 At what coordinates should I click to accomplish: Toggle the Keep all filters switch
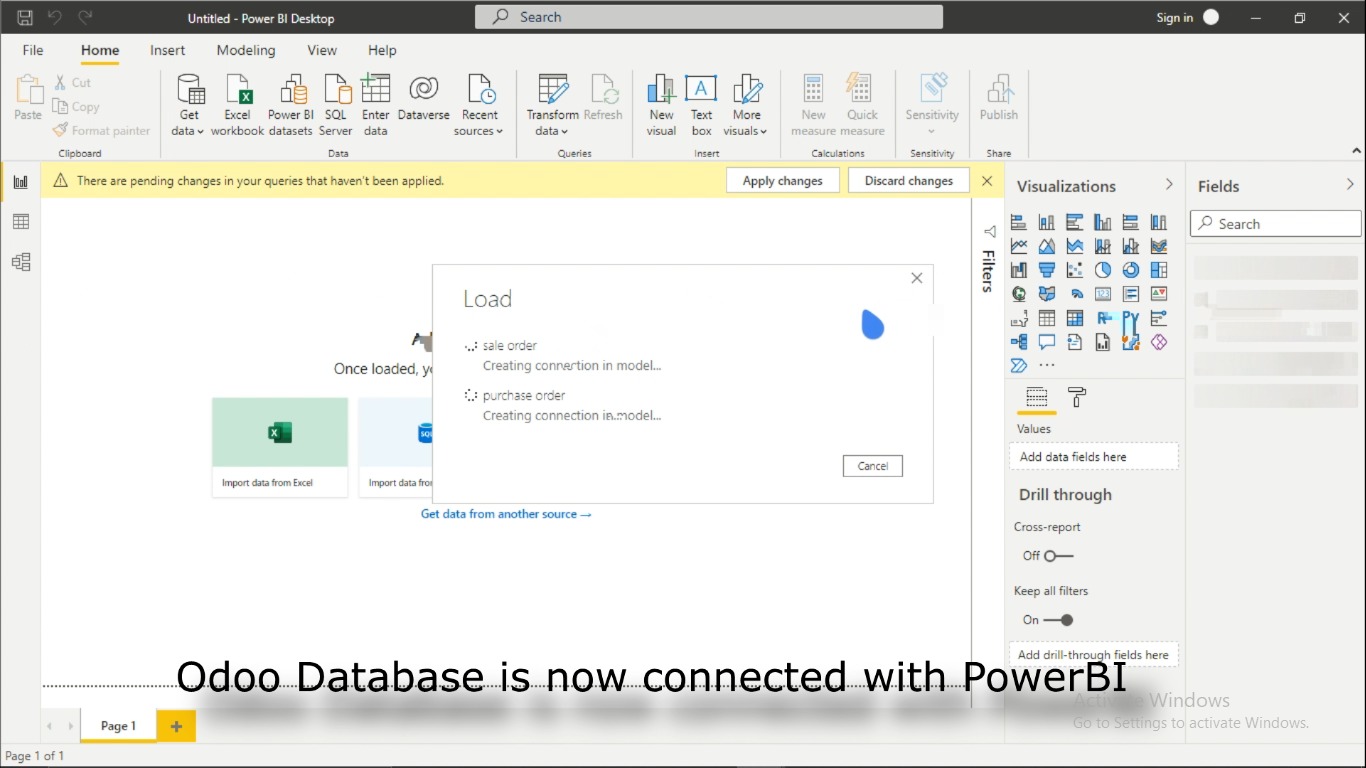[x=1059, y=620]
